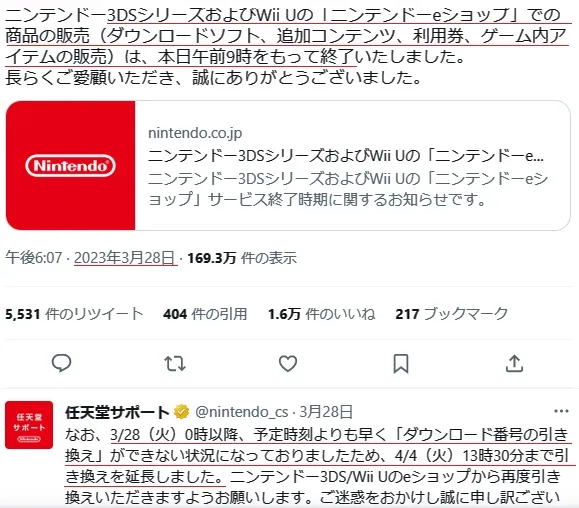Image resolution: width=579 pixels, height=508 pixels.
Task: View the 5,531 件のリツイート list
Action: [x=74, y=314]
